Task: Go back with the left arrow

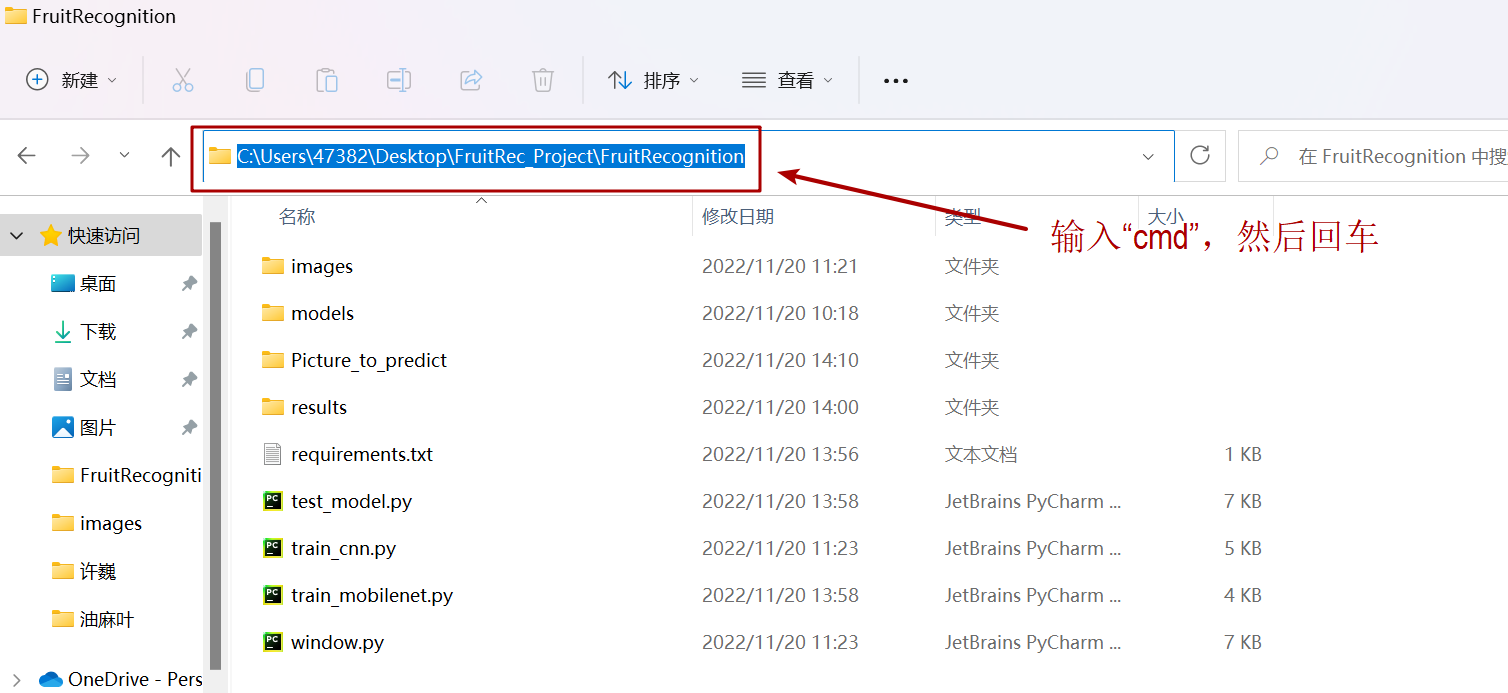Action: (x=27, y=155)
